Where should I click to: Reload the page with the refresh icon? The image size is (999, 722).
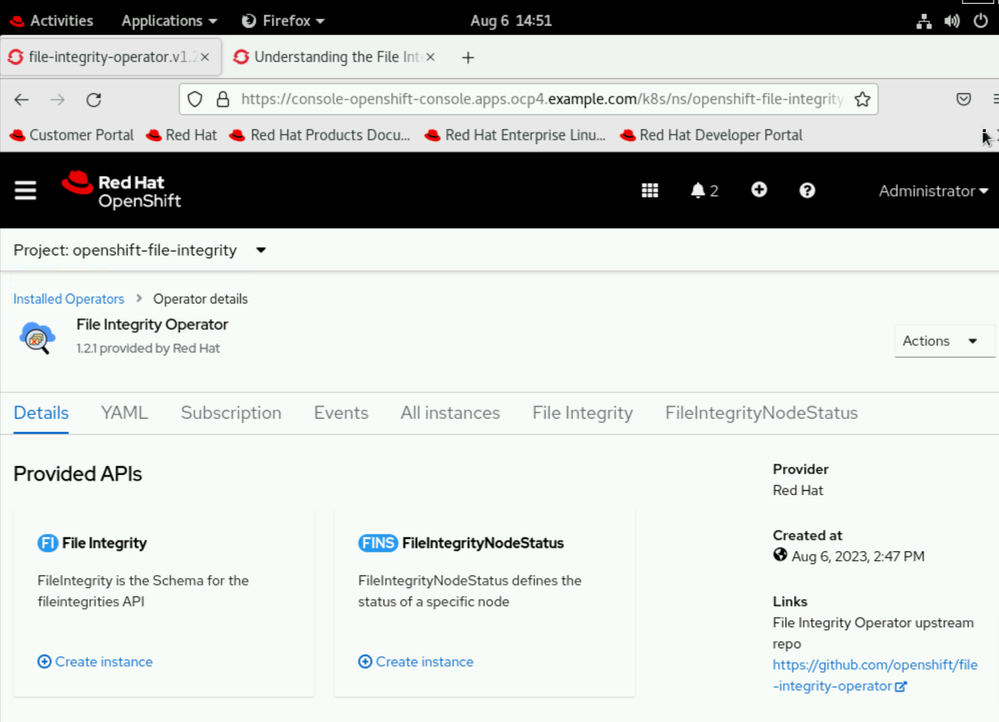[94, 99]
